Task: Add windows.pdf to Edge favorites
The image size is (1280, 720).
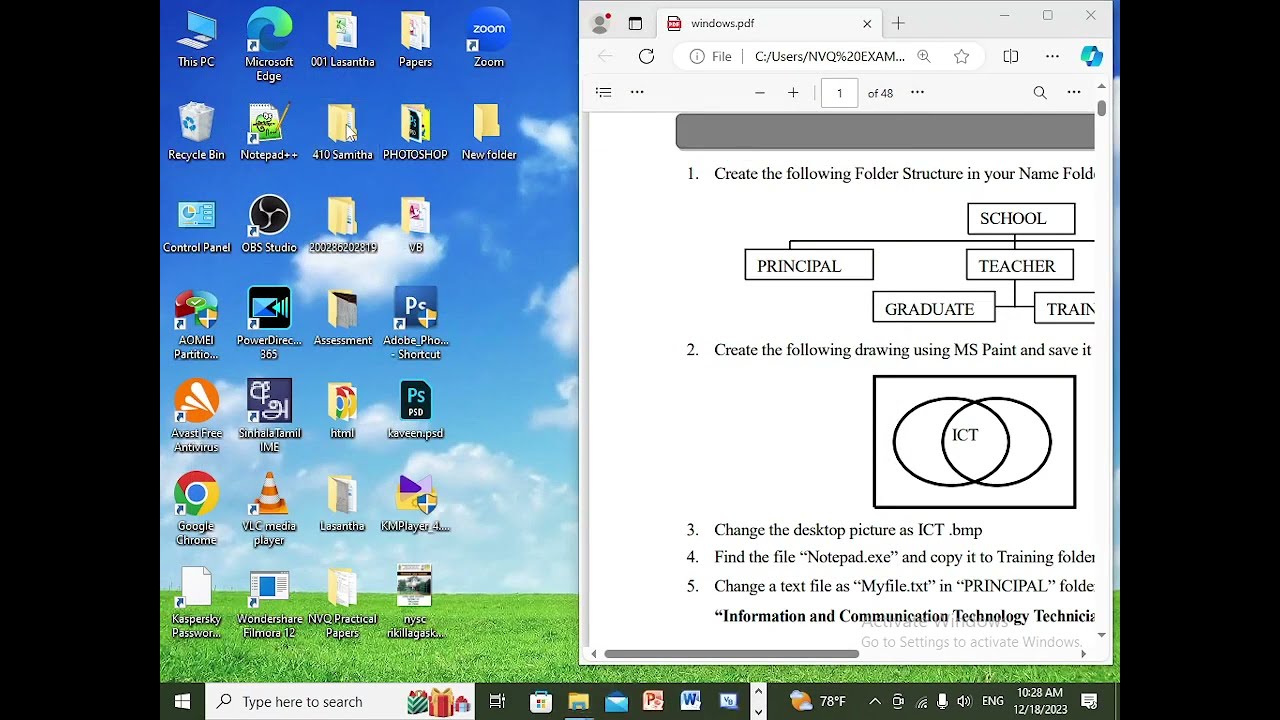Action: click(x=961, y=57)
